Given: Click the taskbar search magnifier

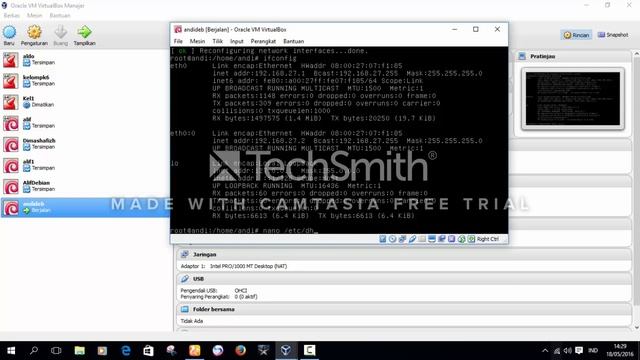Looking at the screenshot, I should (x=34, y=351).
